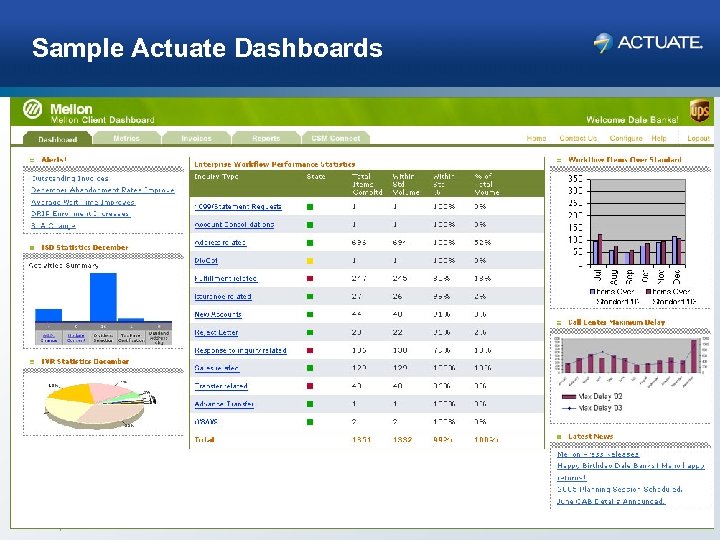The image size is (720, 540).
Task: Open the New Accounts link
Action: 218,314
